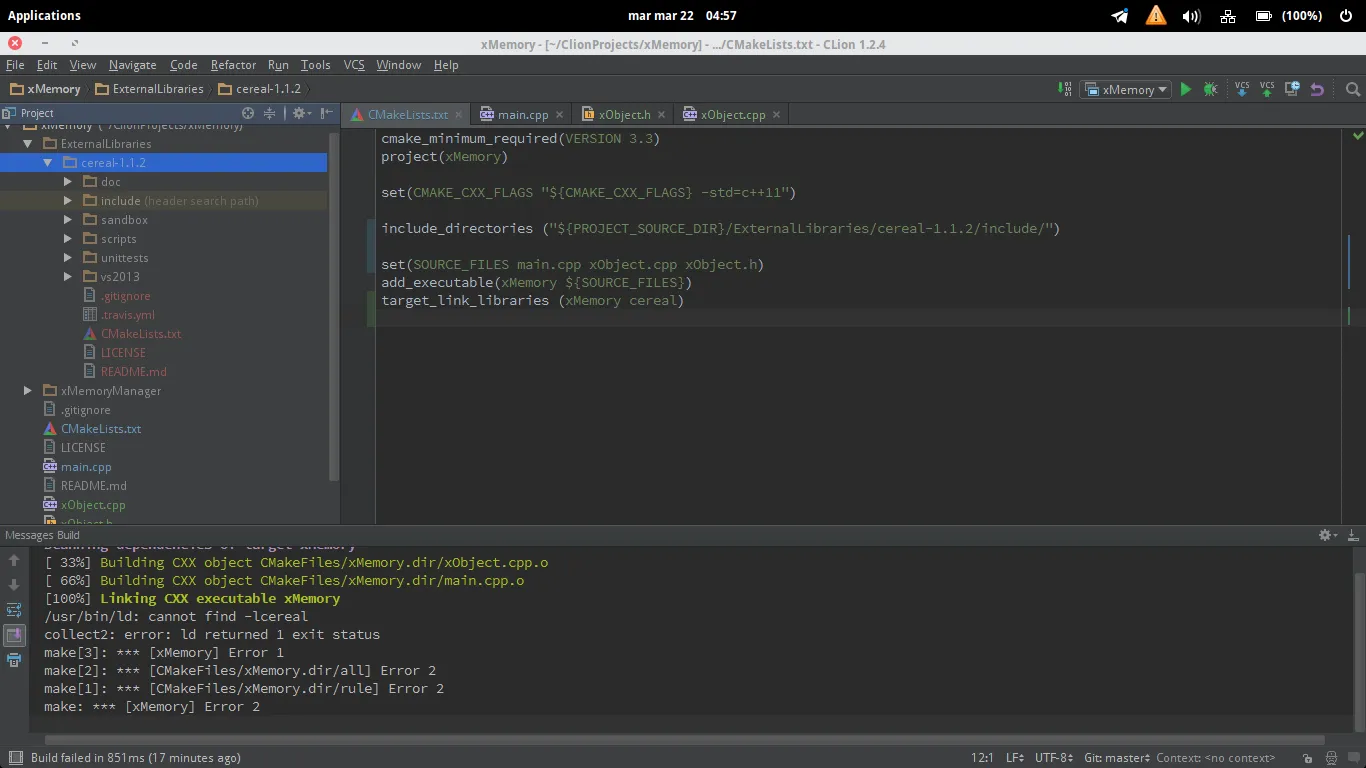Toggle tool window bars at status bar corner
The image size is (1366, 768).
pos(14,758)
